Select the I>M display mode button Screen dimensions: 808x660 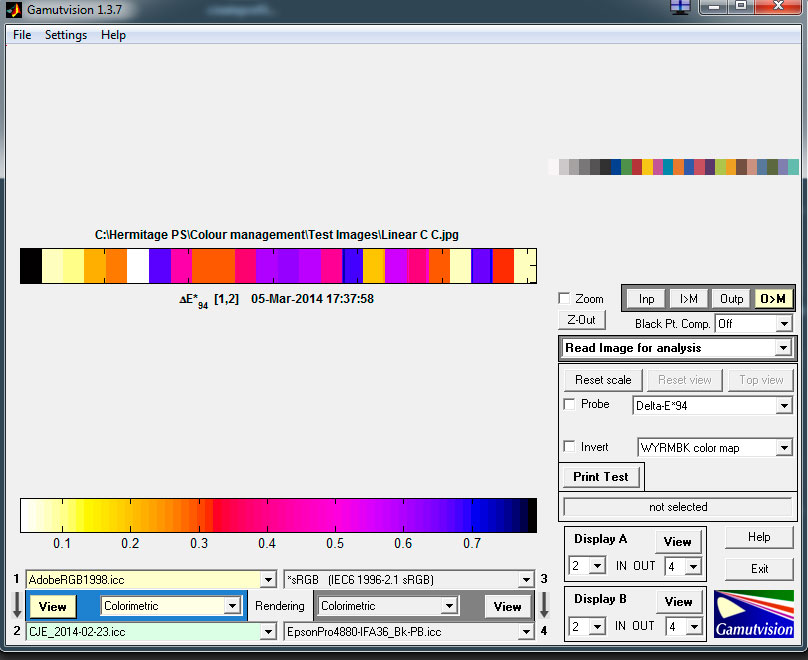[x=689, y=298]
